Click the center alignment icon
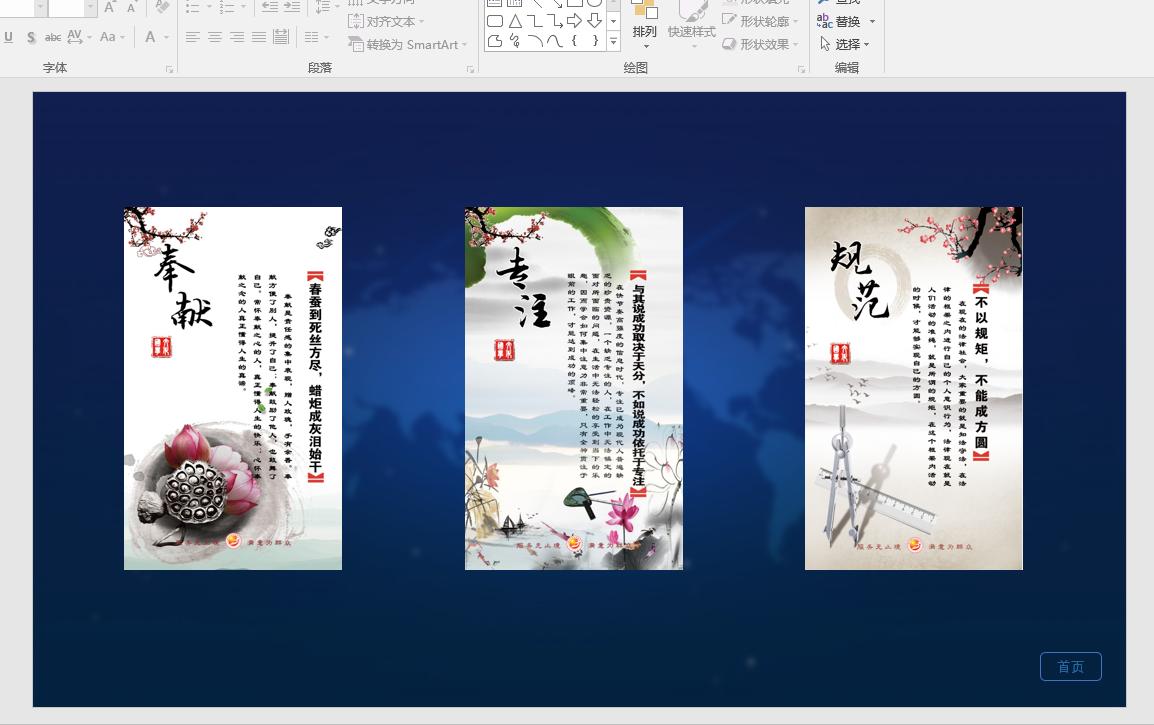Image resolution: width=1154 pixels, height=725 pixels. click(x=213, y=36)
